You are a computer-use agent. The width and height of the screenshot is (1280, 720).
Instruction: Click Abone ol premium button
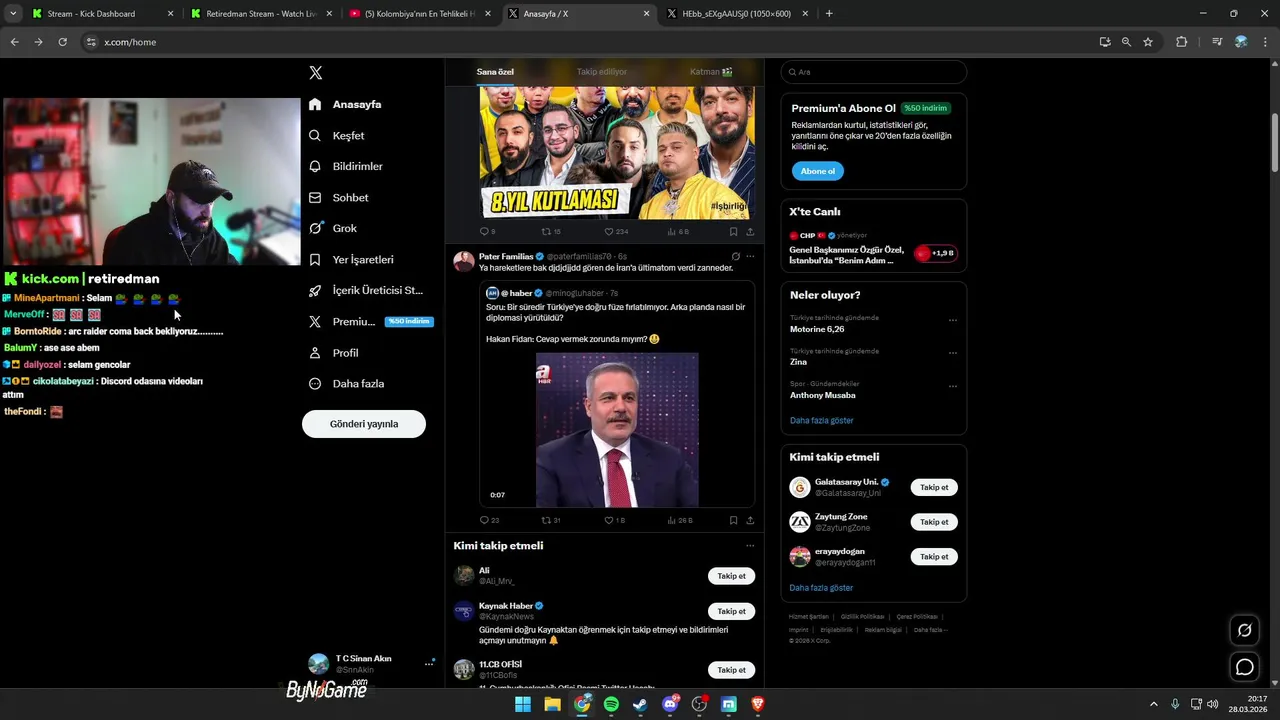tap(818, 171)
